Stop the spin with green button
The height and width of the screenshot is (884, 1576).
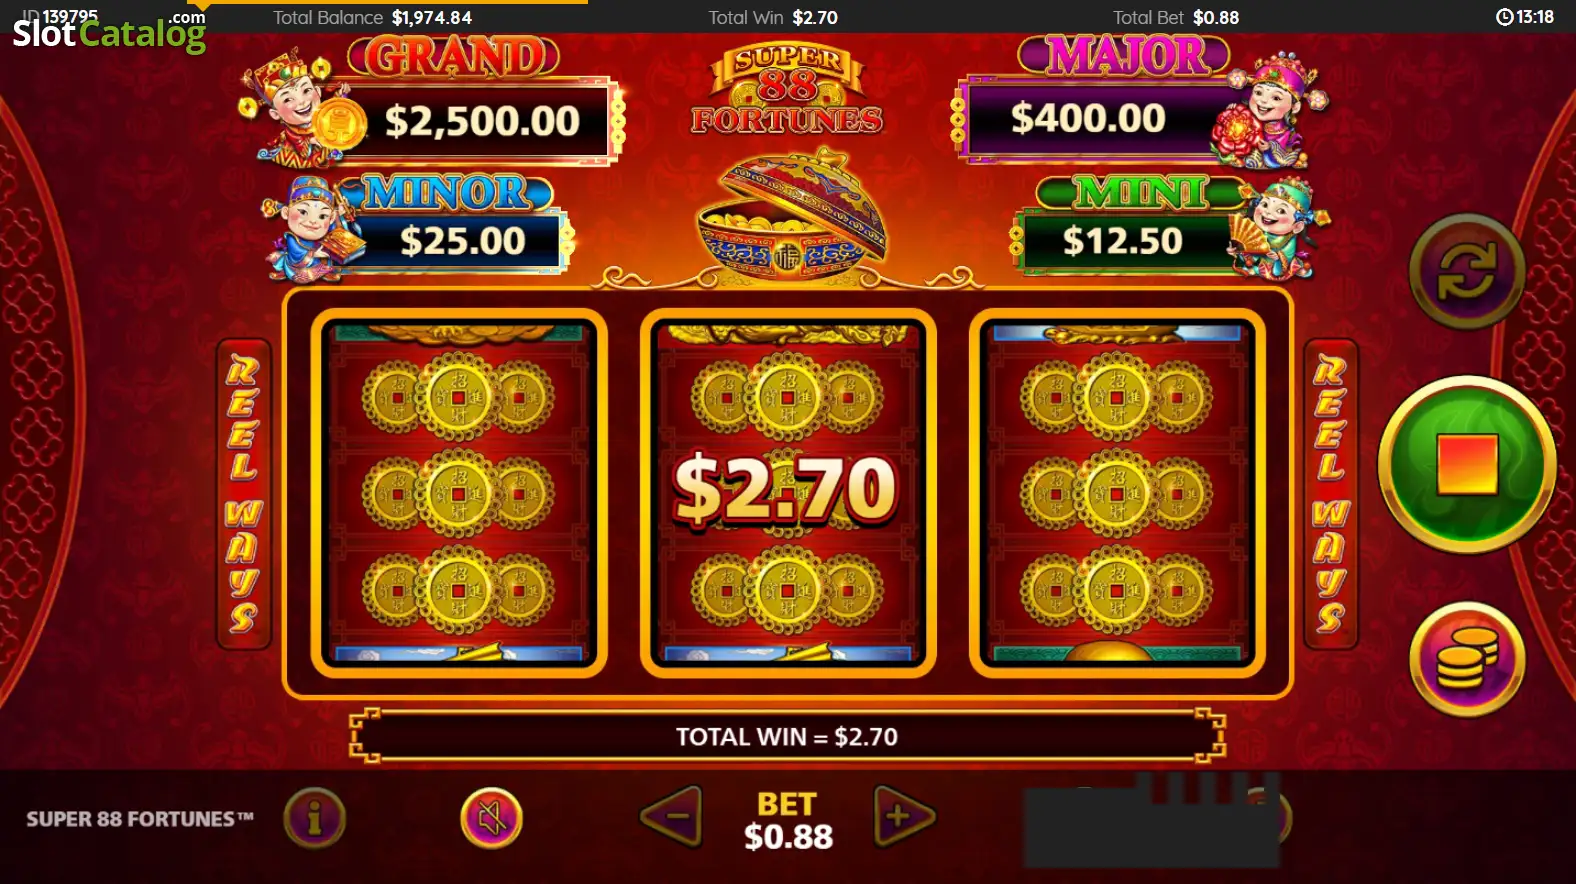click(x=1467, y=465)
